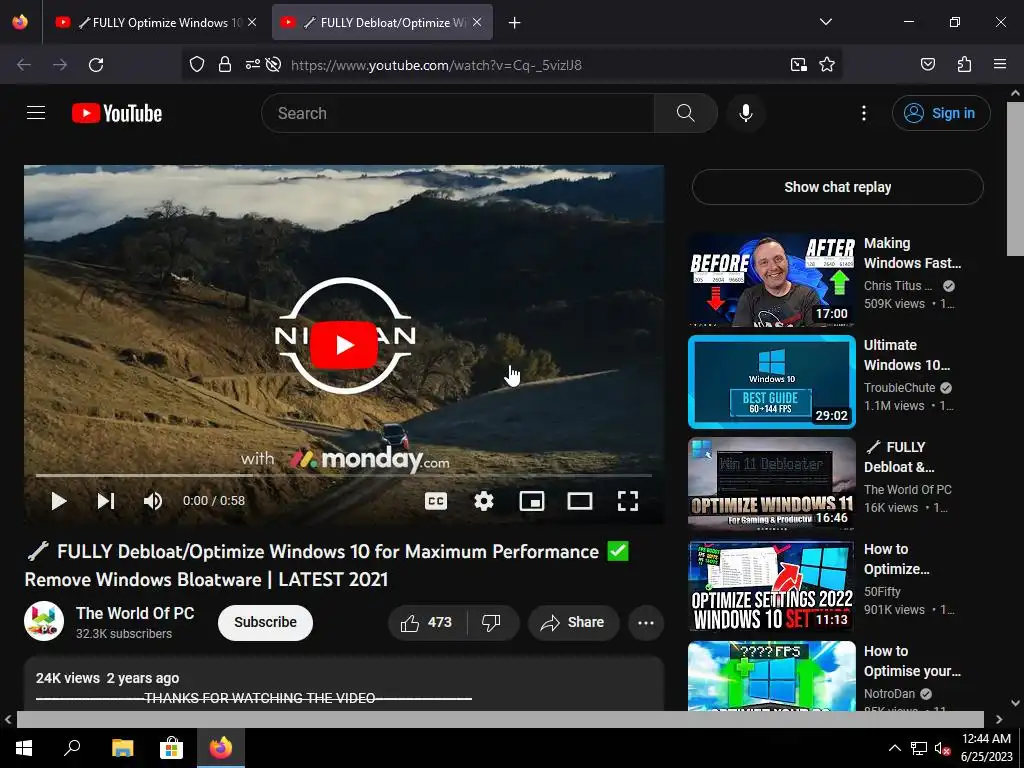Open YouTube settings three-dot menu
The height and width of the screenshot is (768, 1024).
(x=863, y=113)
